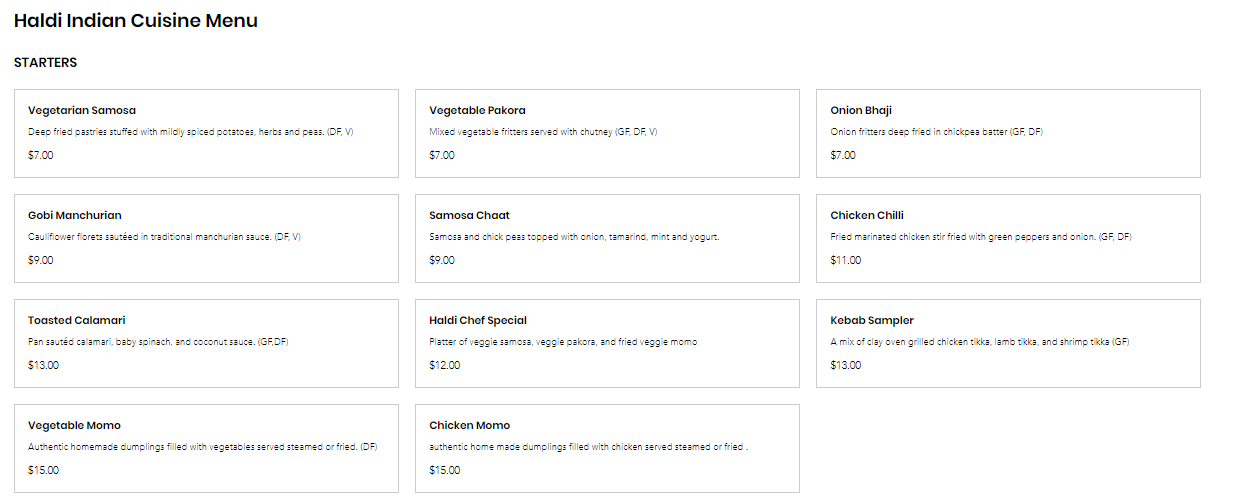Open the Toasted Calamari item title
Viewport: 1259px width, 500px height.
(77, 320)
